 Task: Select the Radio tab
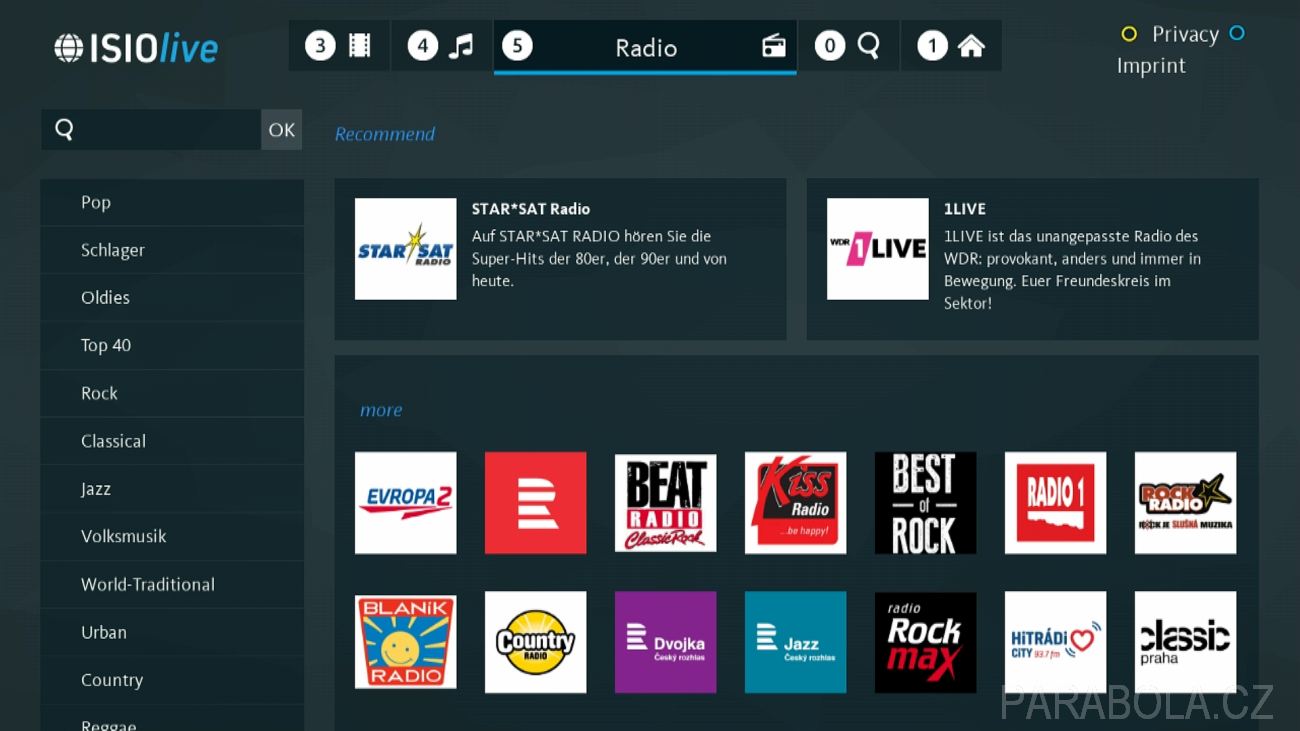[x=645, y=46]
